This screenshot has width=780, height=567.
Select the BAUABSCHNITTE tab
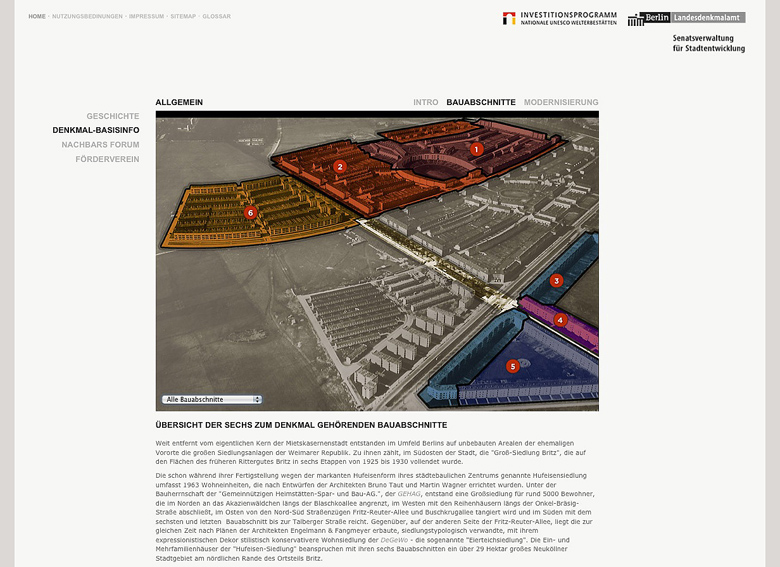[x=481, y=102]
